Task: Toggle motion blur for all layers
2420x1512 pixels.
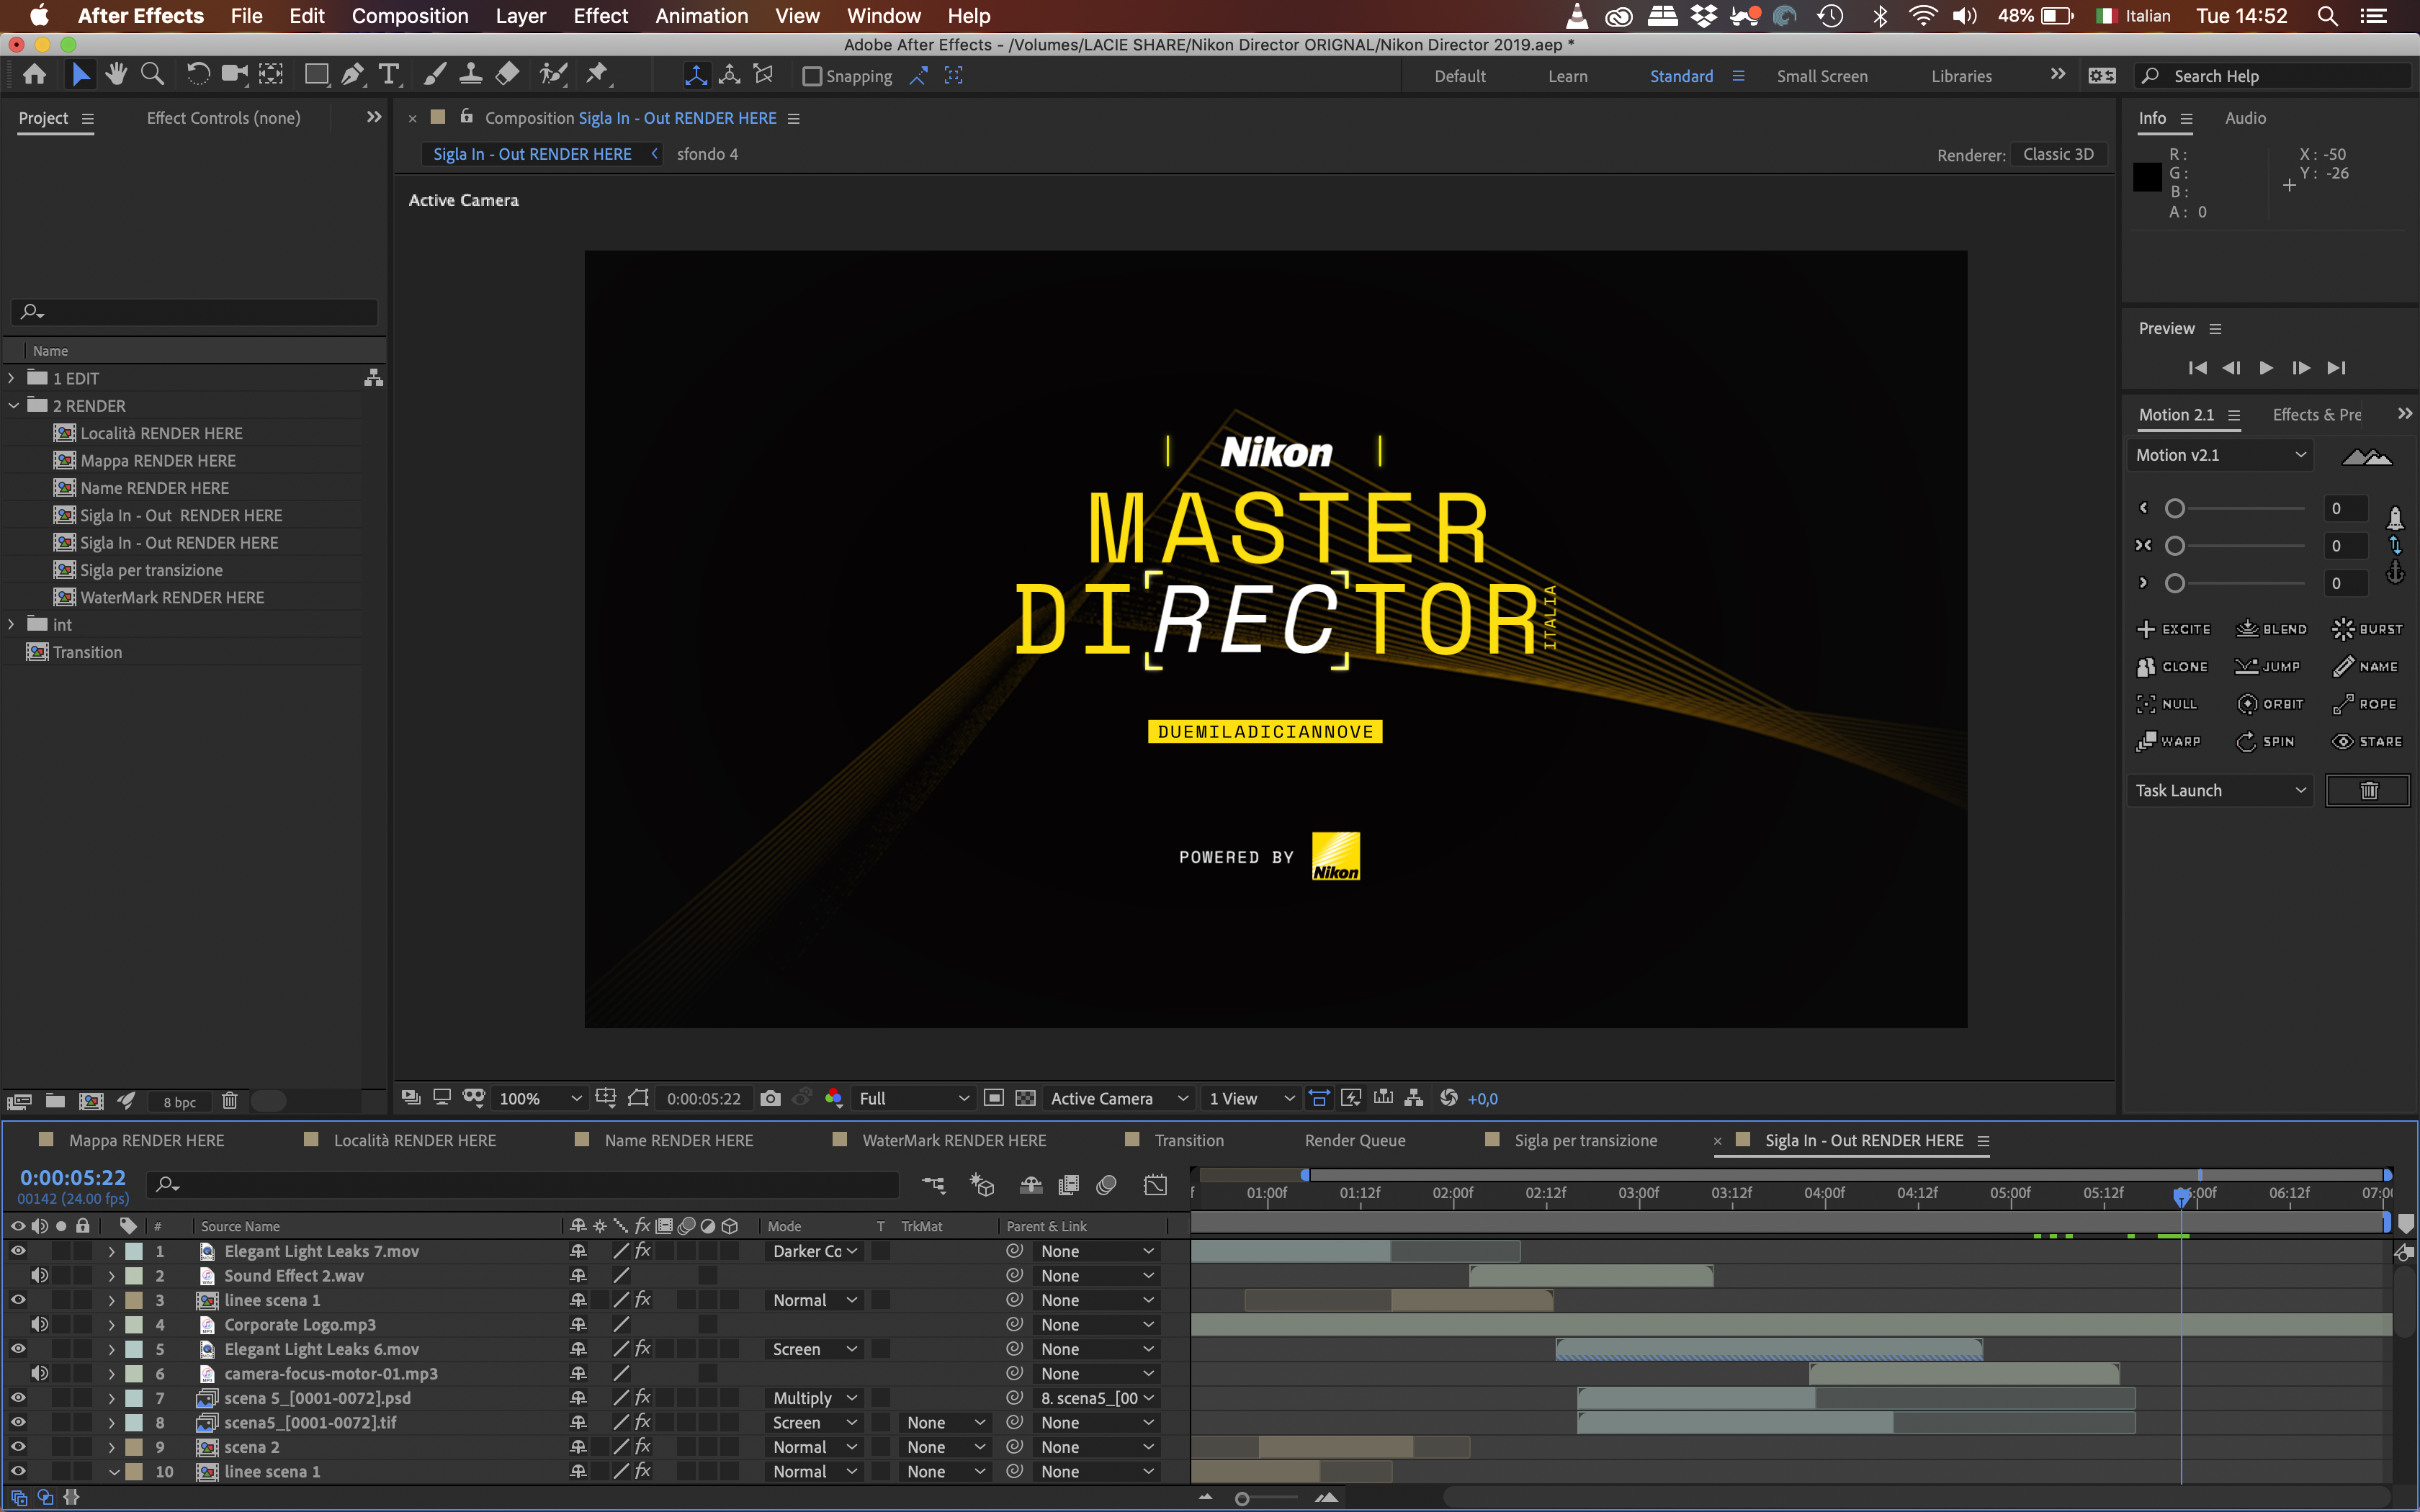Action: point(1106,1185)
